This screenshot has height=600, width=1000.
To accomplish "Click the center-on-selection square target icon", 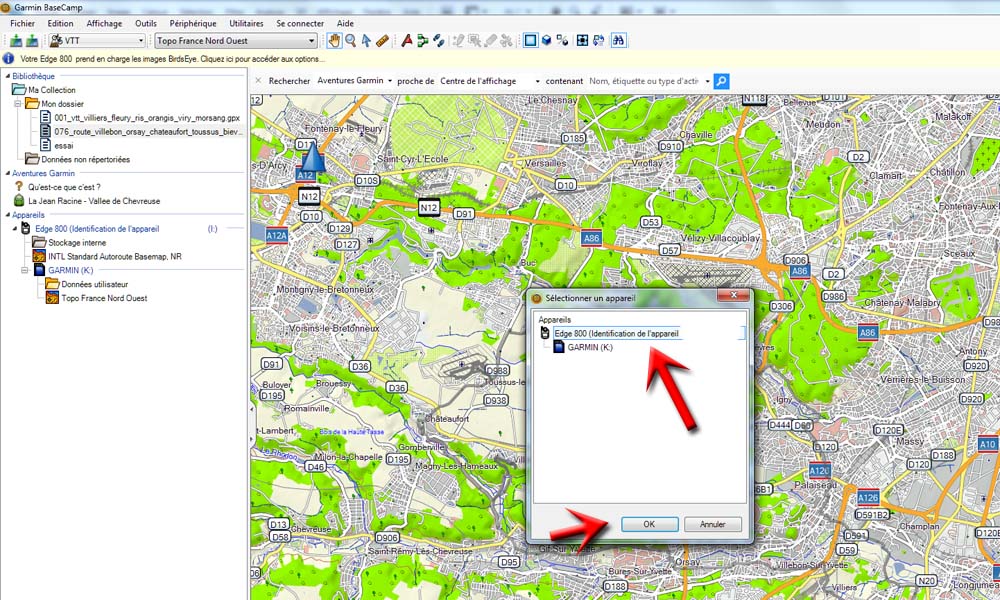I will point(582,41).
